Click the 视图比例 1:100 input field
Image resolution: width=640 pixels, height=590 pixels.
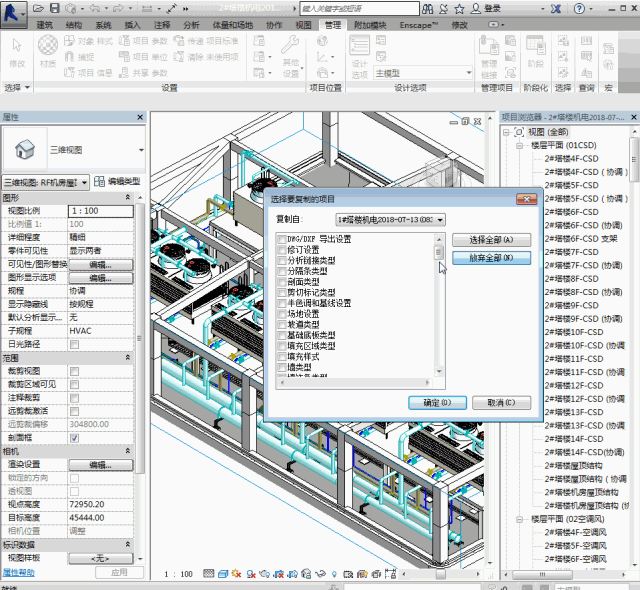[100, 212]
